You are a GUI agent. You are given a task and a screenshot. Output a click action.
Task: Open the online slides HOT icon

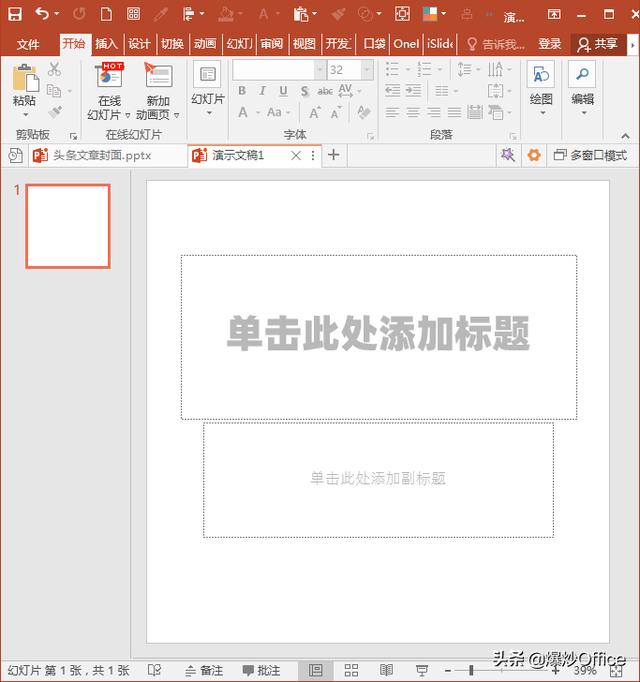(x=109, y=76)
